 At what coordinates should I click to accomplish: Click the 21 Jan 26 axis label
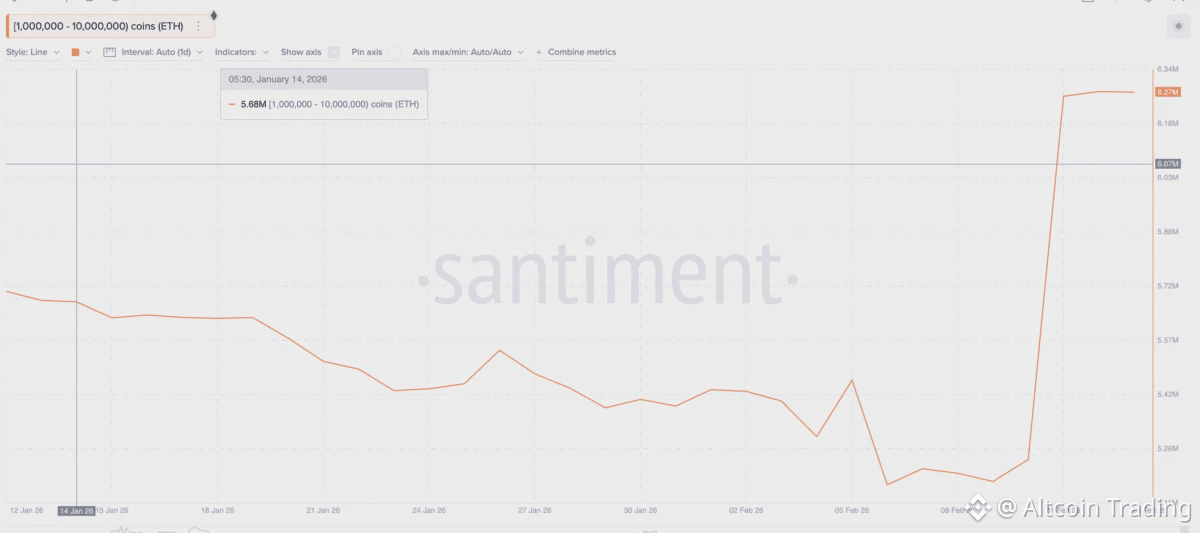point(323,510)
